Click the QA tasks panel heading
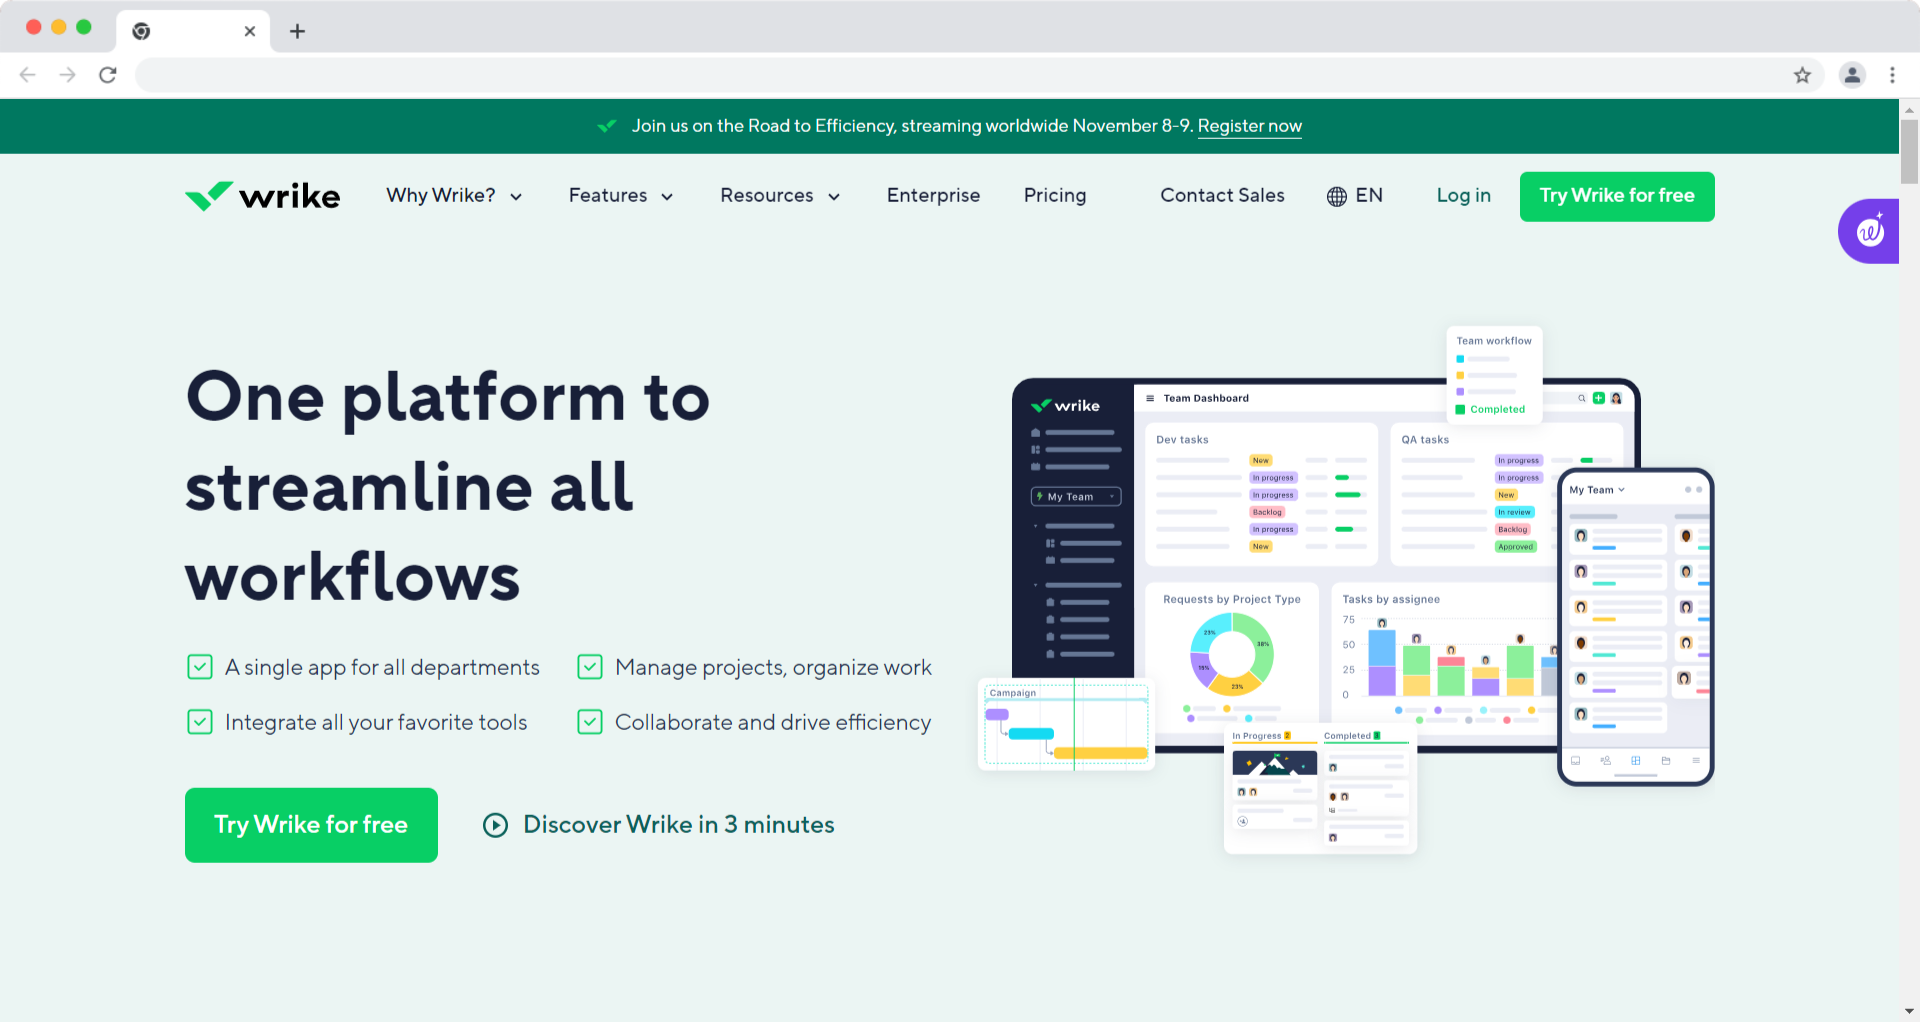This screenshot has width=1920, height=1022. pos(1425,440)
